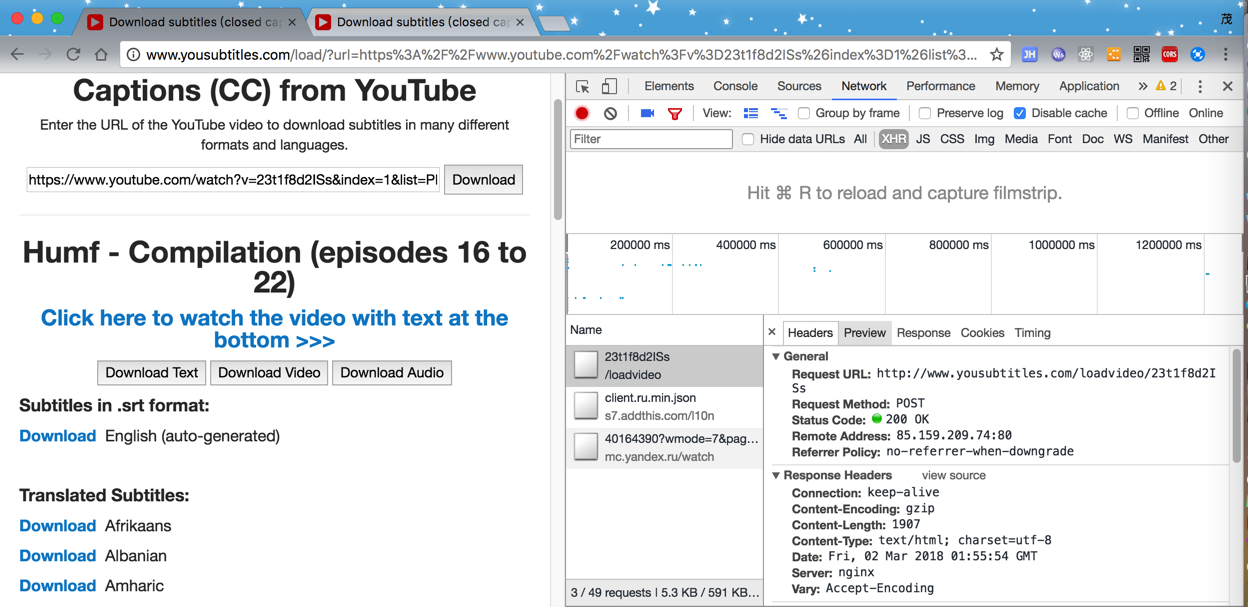This screenshot has width=1248, height=607.
Task: Bookmark this page with star icon
Action: tap(996, 55)
